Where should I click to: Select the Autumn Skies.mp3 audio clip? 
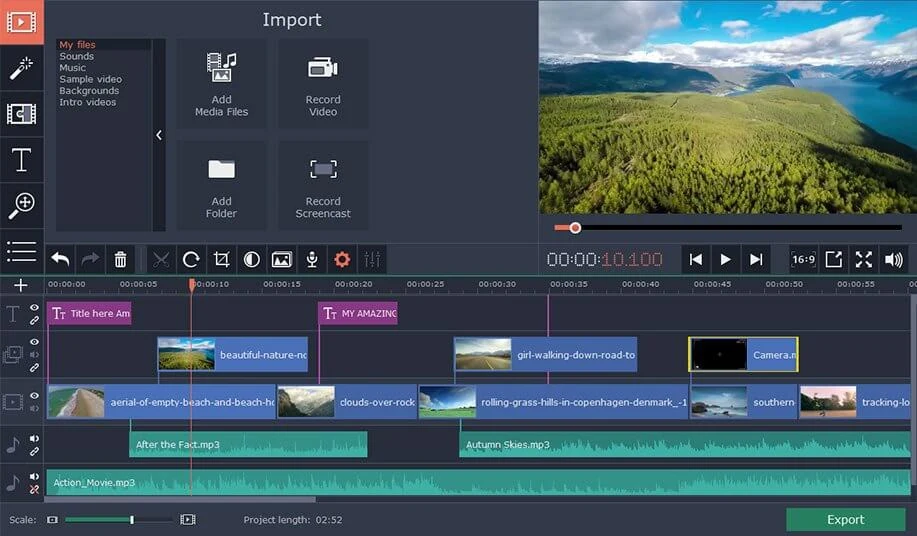pyautogui.click(x=684, y=445)
